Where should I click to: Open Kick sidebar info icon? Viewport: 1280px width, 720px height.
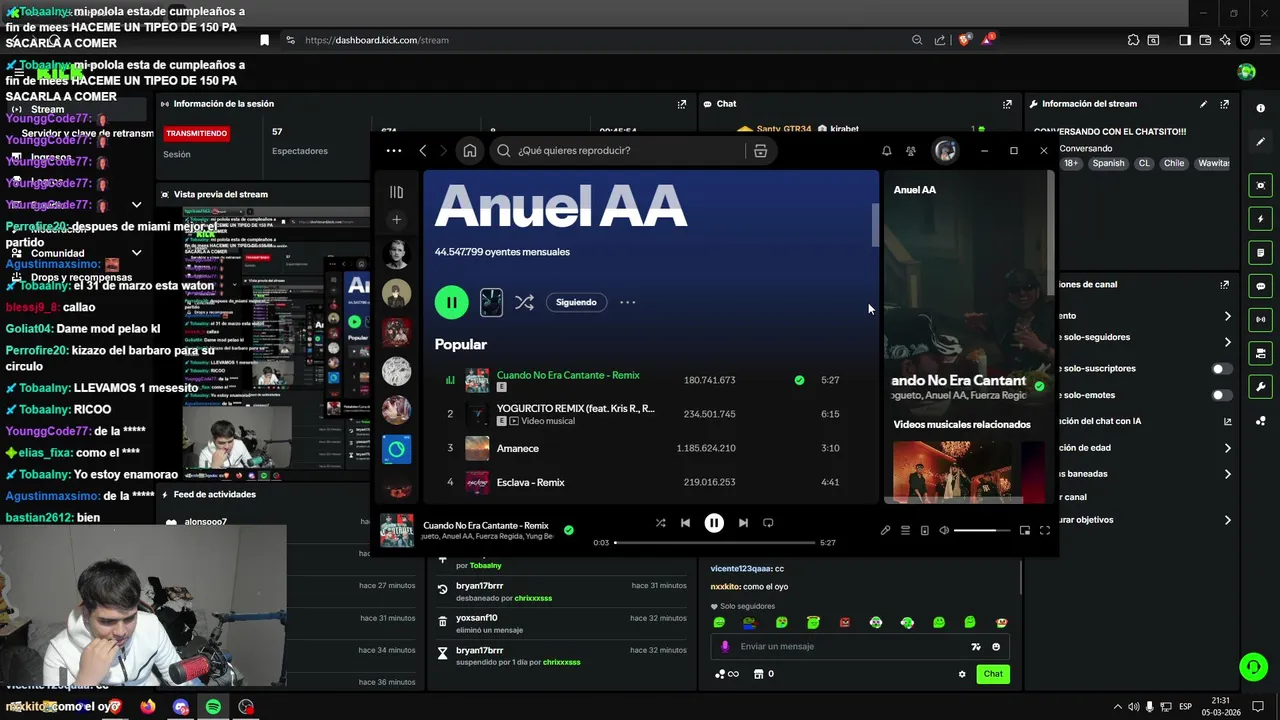coord(1260,108)
